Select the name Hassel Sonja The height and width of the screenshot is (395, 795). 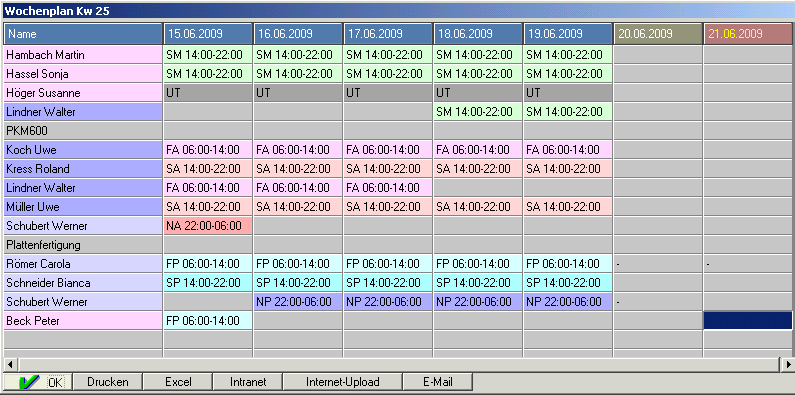tap(83, 74)
